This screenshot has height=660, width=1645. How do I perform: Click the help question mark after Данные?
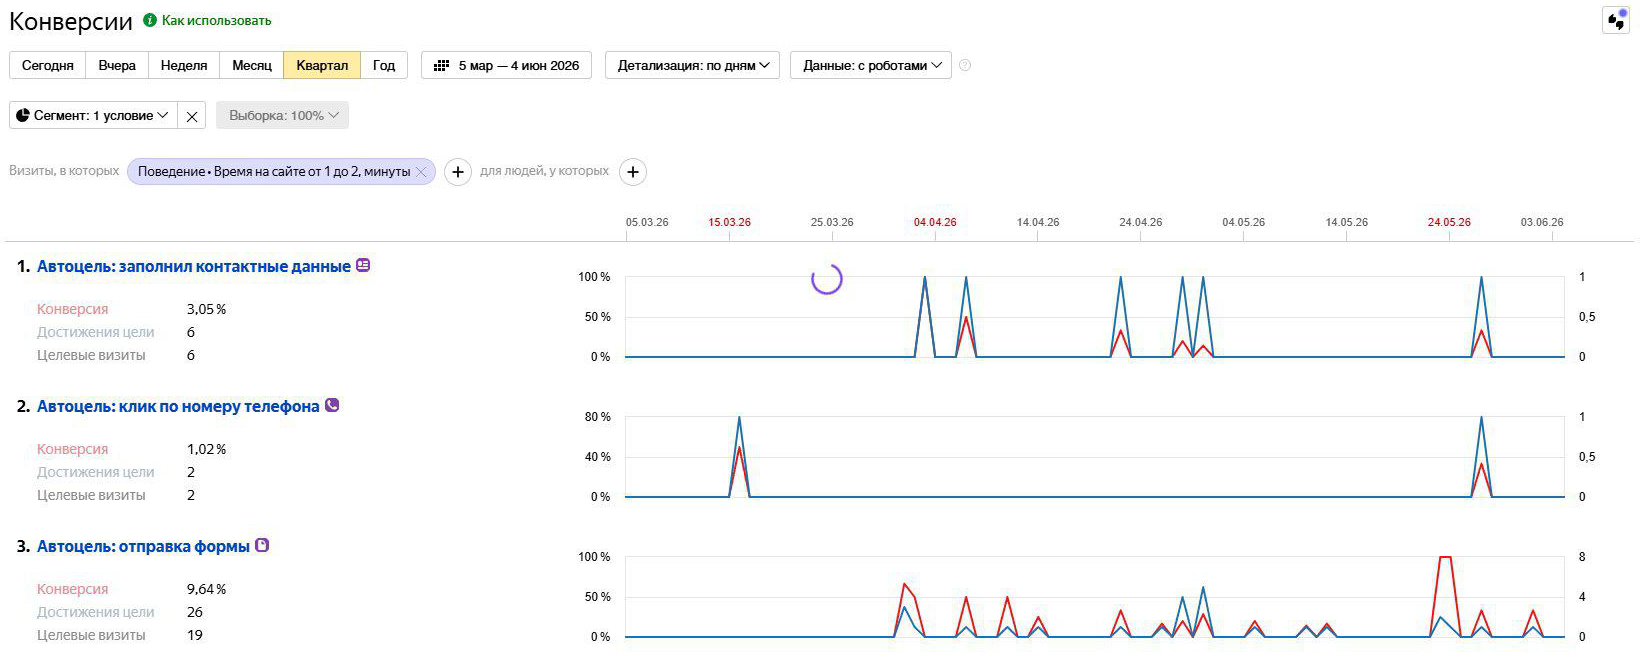(965, 65)
